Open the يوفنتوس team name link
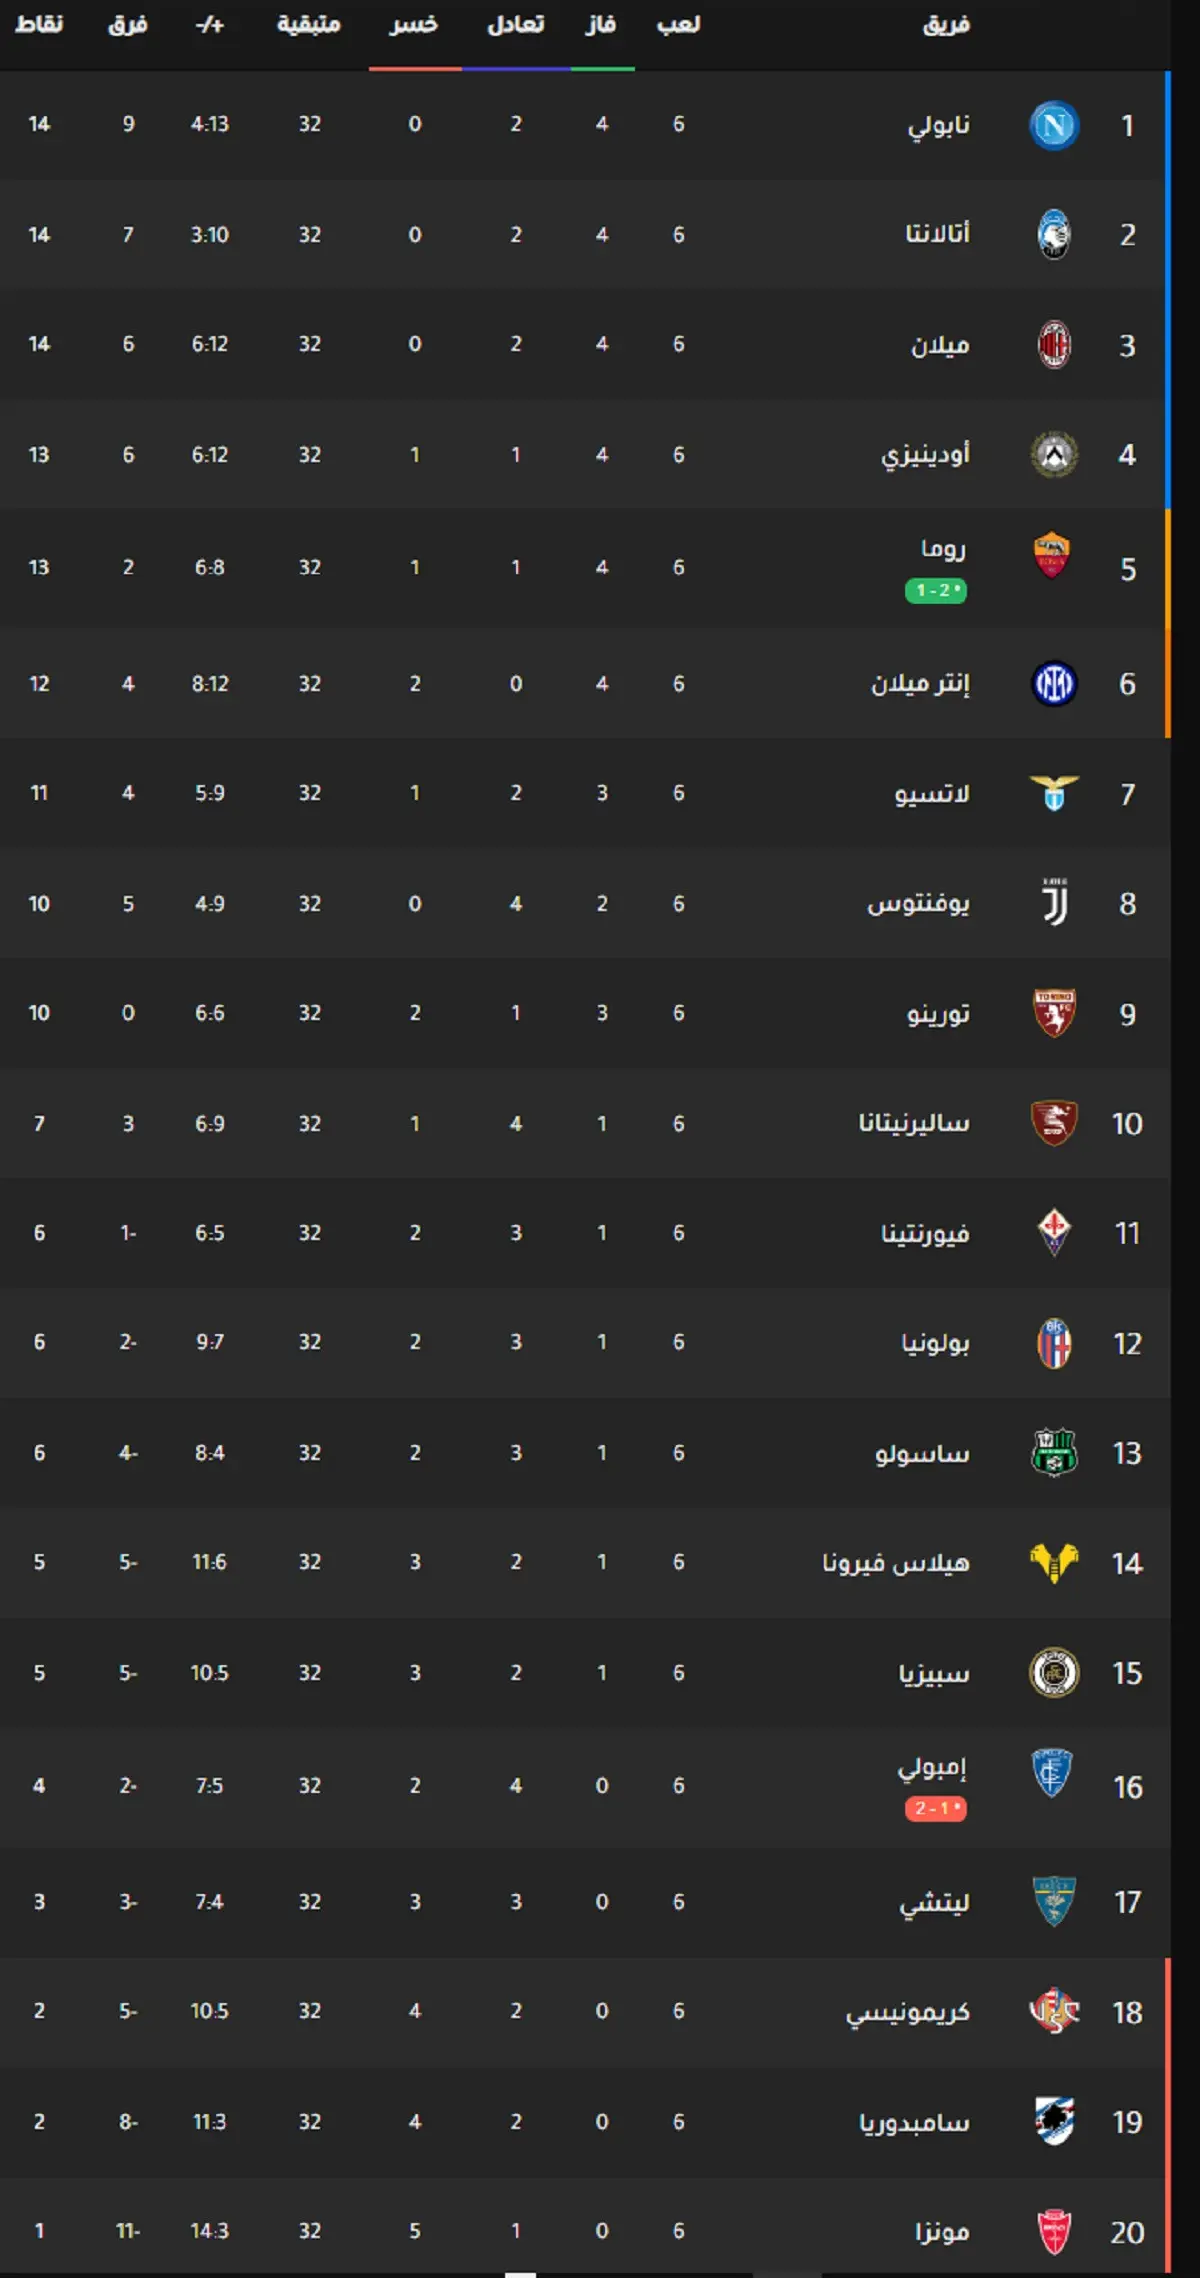Image resolution: width=1200 pixels, height=2278 pixels. click(918, 904)
